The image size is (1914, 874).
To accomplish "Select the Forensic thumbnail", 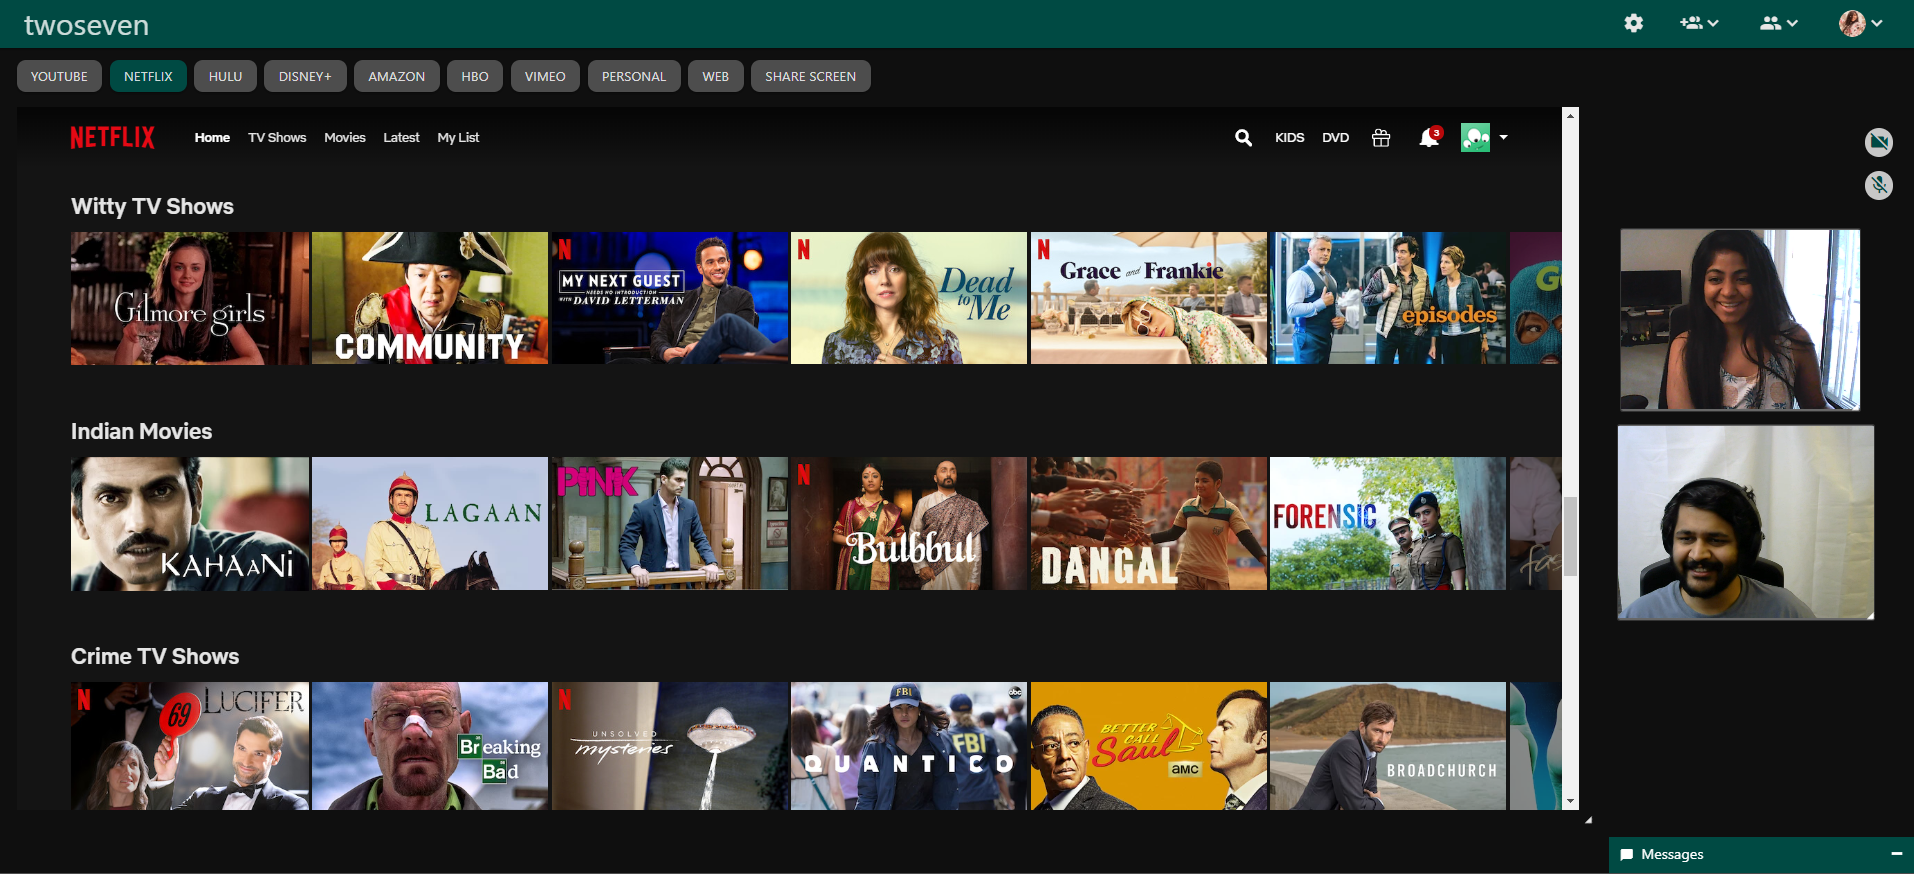I will [x=1388, y=523].
